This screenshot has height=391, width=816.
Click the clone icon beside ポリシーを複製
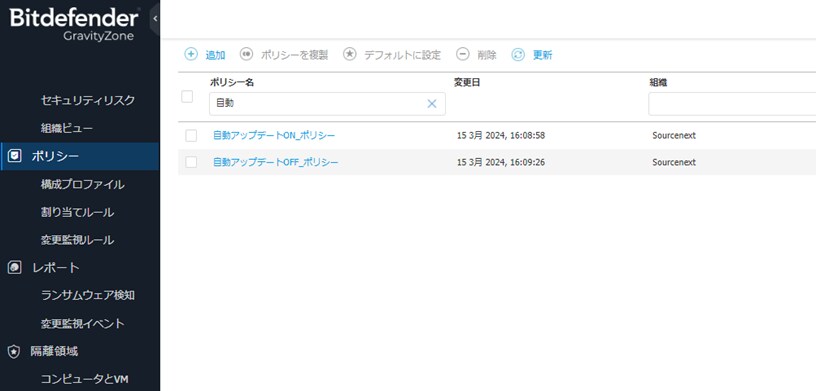246,54
